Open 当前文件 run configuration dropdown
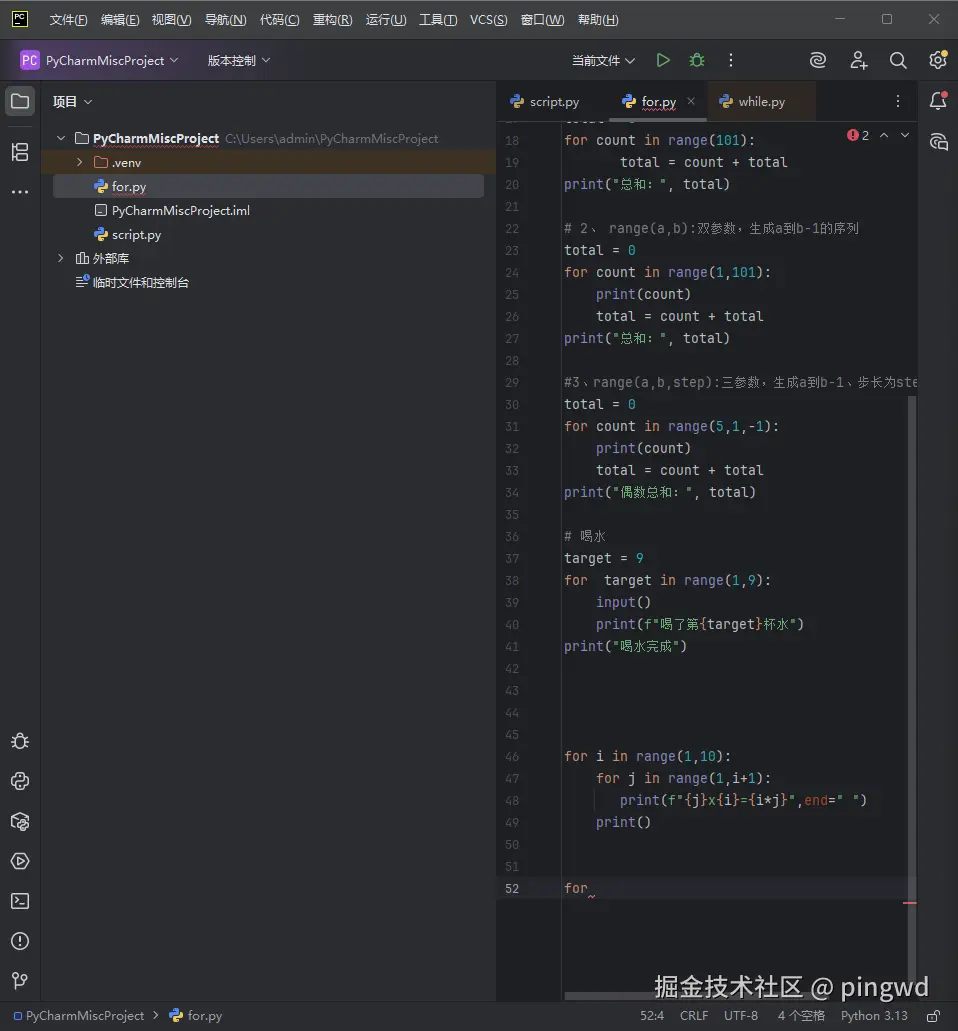Screen dimensions: 958x1031 pos(603,60)
